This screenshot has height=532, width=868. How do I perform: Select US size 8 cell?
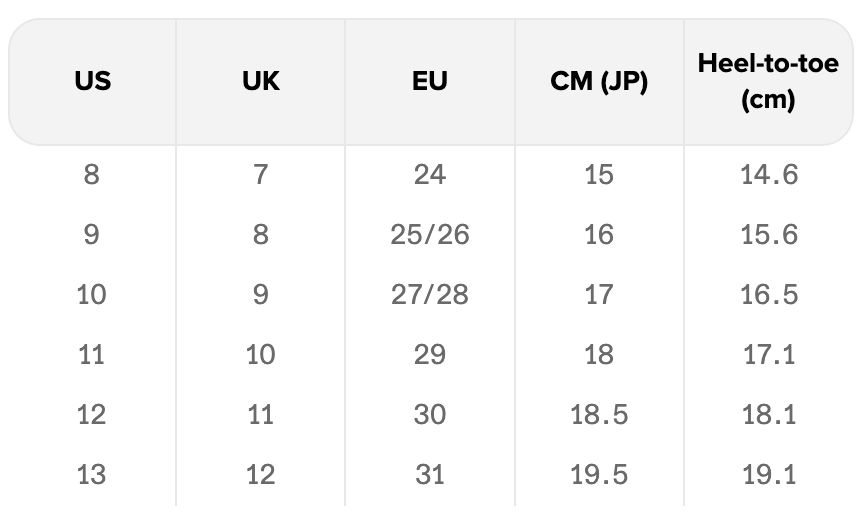(92, 175)
